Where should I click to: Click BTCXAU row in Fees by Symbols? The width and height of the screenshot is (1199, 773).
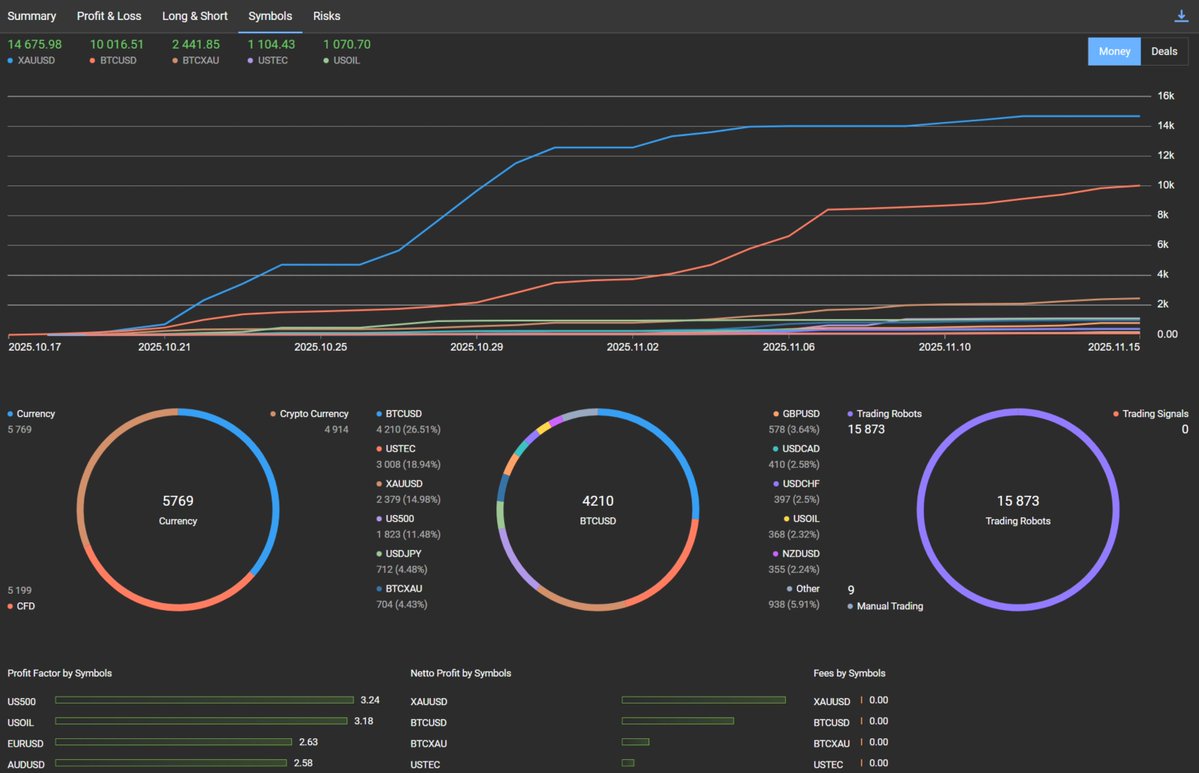coord(850,742)
